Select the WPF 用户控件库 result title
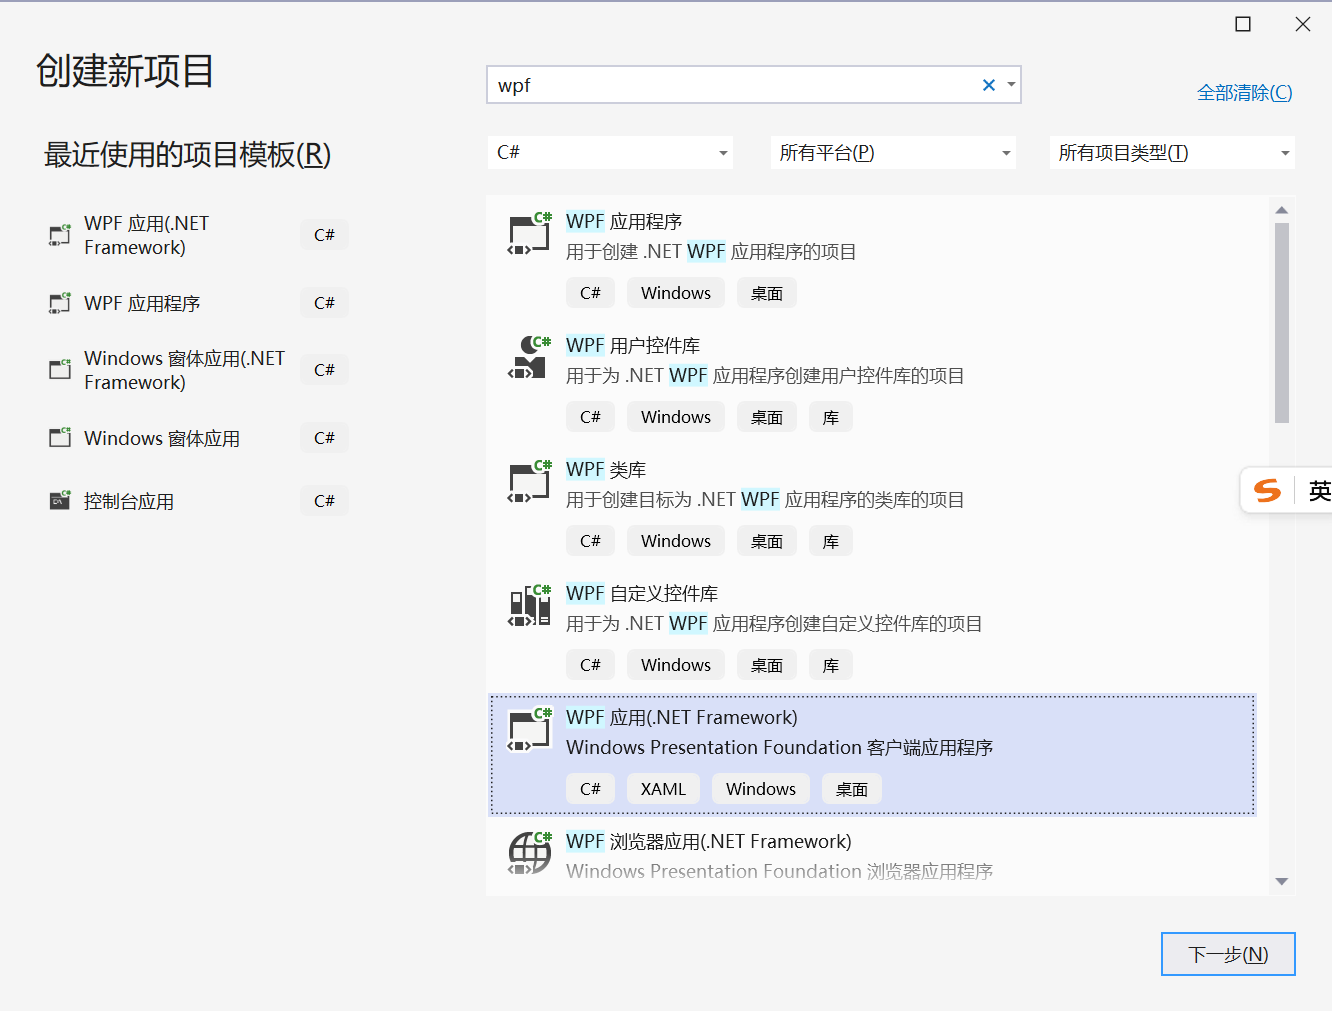 click(633, 345)
